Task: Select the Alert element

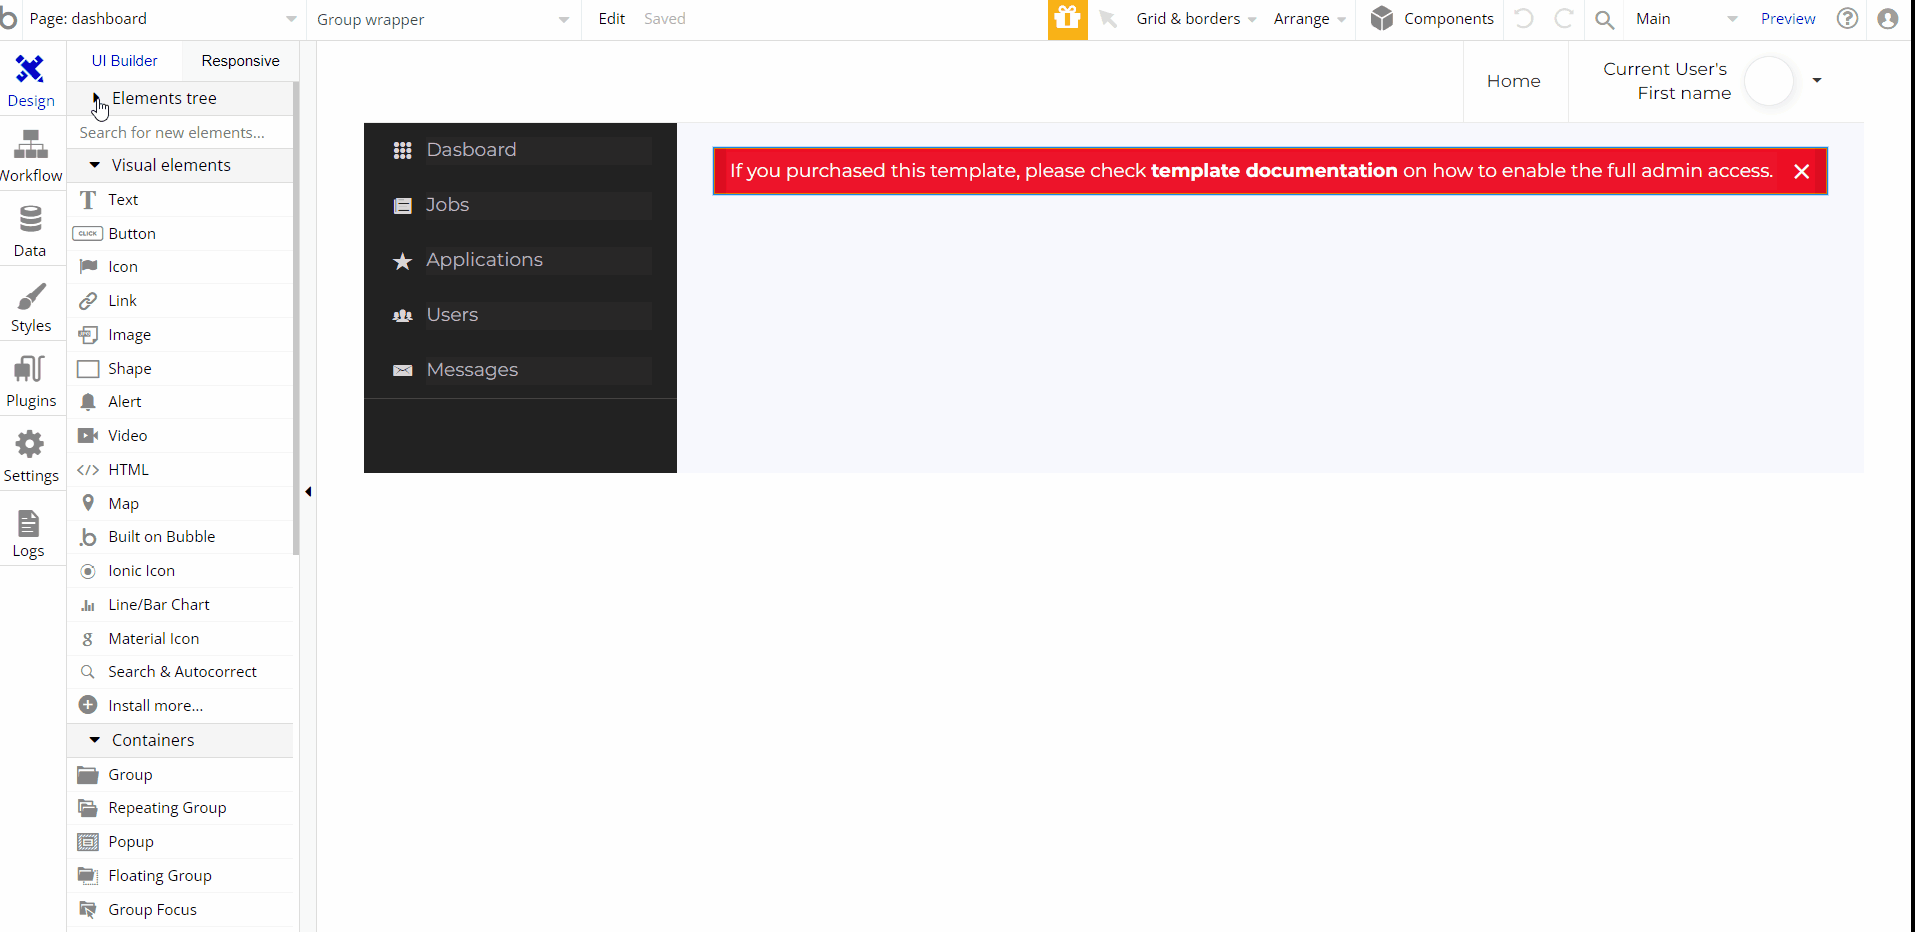Action: pos(180,402)
